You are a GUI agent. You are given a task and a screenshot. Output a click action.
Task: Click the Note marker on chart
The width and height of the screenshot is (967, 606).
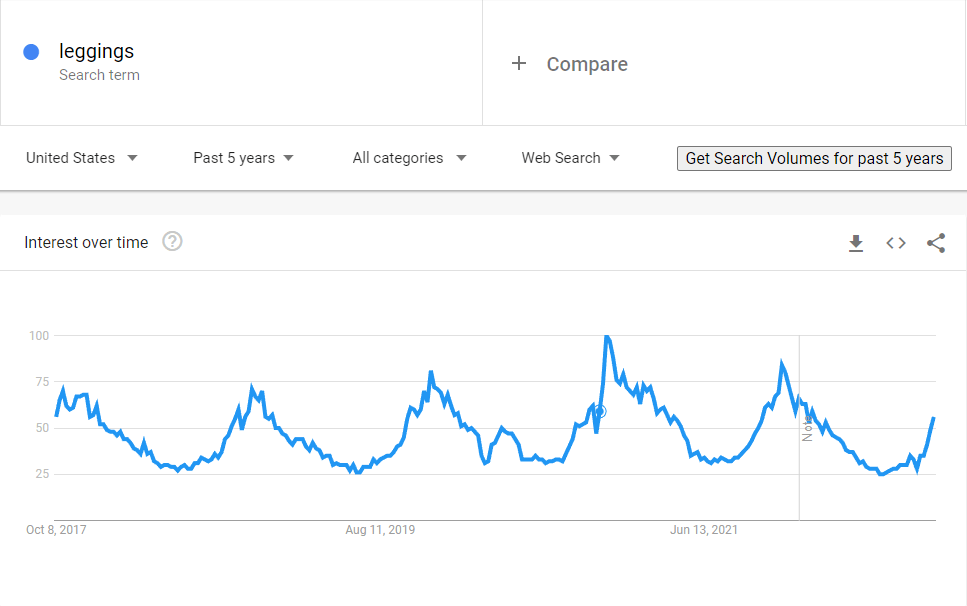point(807,428)
